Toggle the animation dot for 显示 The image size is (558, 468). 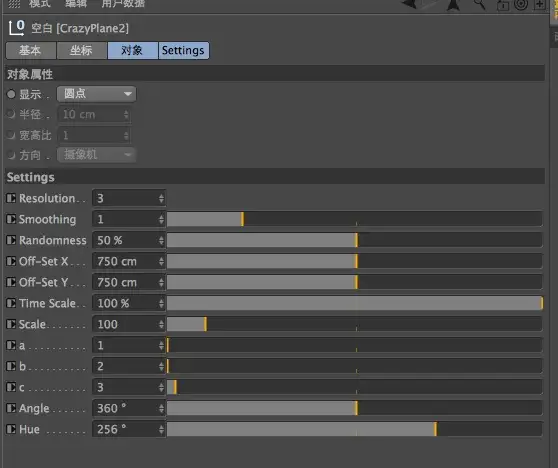[x=11, y=94]
